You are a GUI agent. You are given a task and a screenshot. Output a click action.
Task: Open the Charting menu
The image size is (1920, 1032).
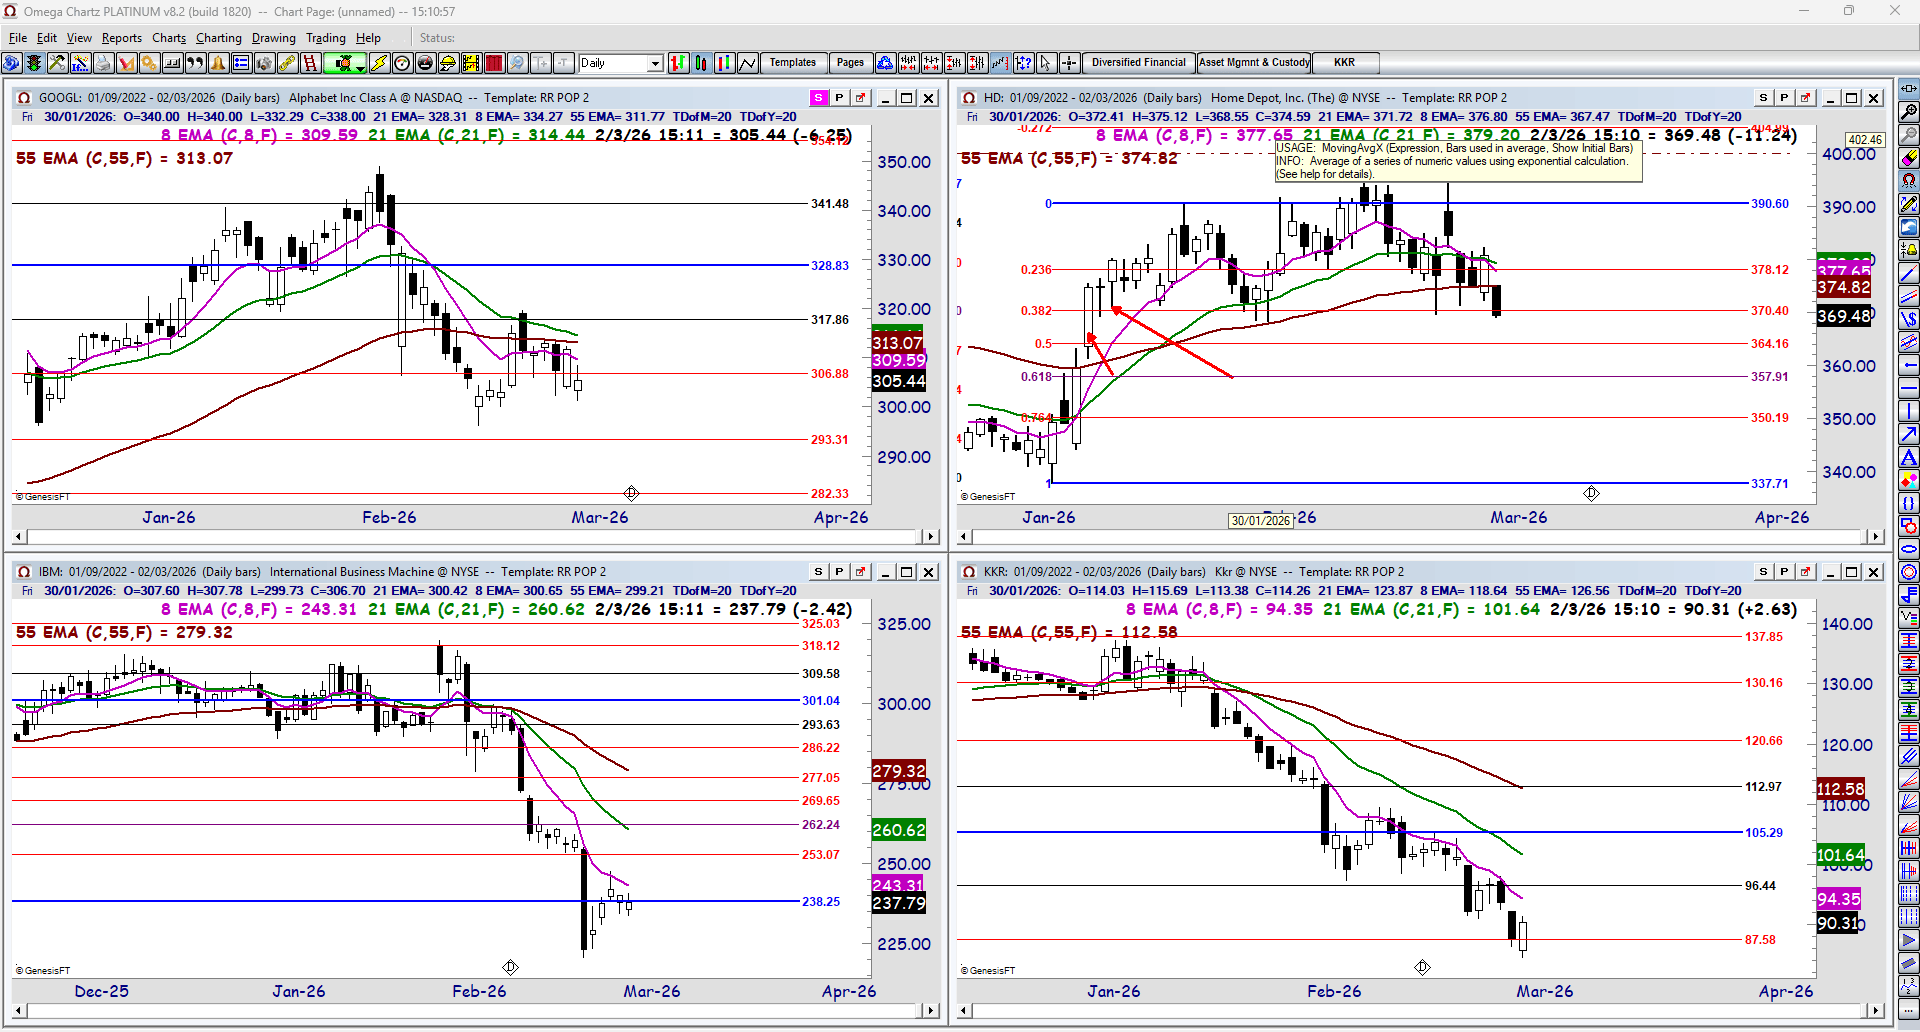(219, 38)
